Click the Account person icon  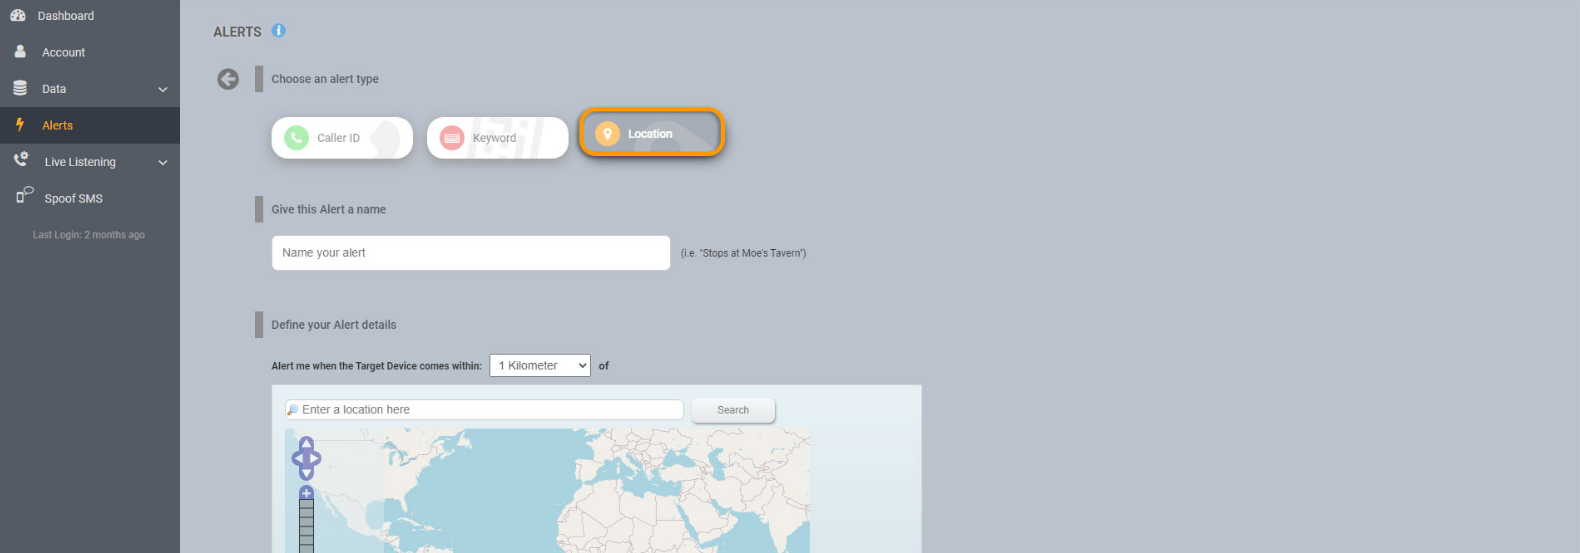click(20, 51)
